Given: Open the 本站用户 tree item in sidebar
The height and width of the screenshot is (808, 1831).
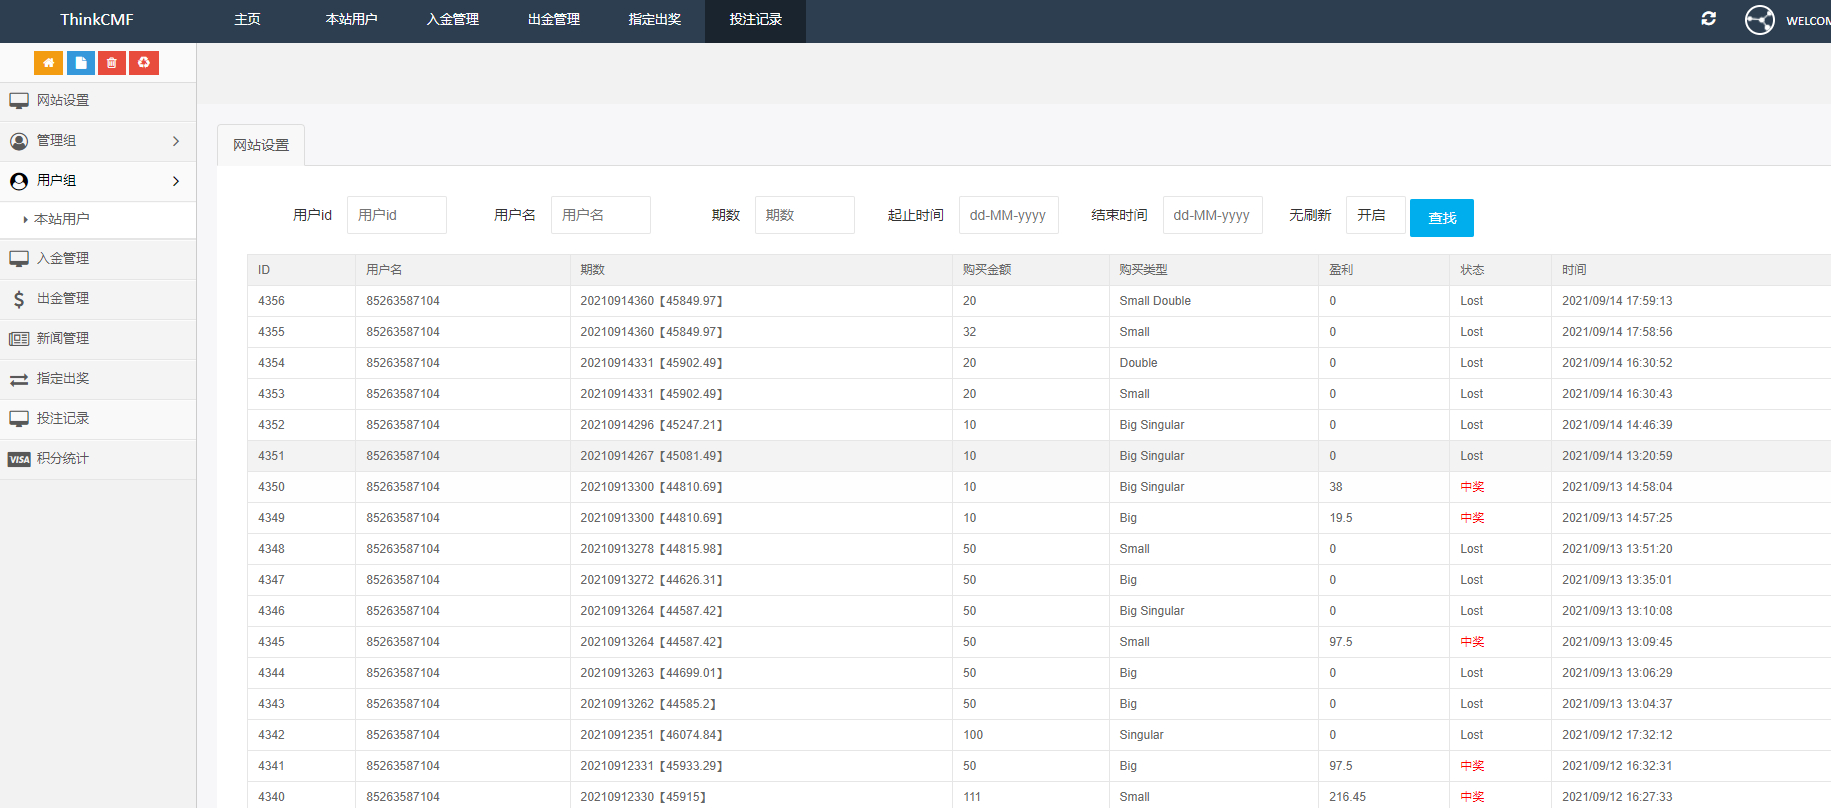Looking at the screenshot, I should [x=62, y=219].
